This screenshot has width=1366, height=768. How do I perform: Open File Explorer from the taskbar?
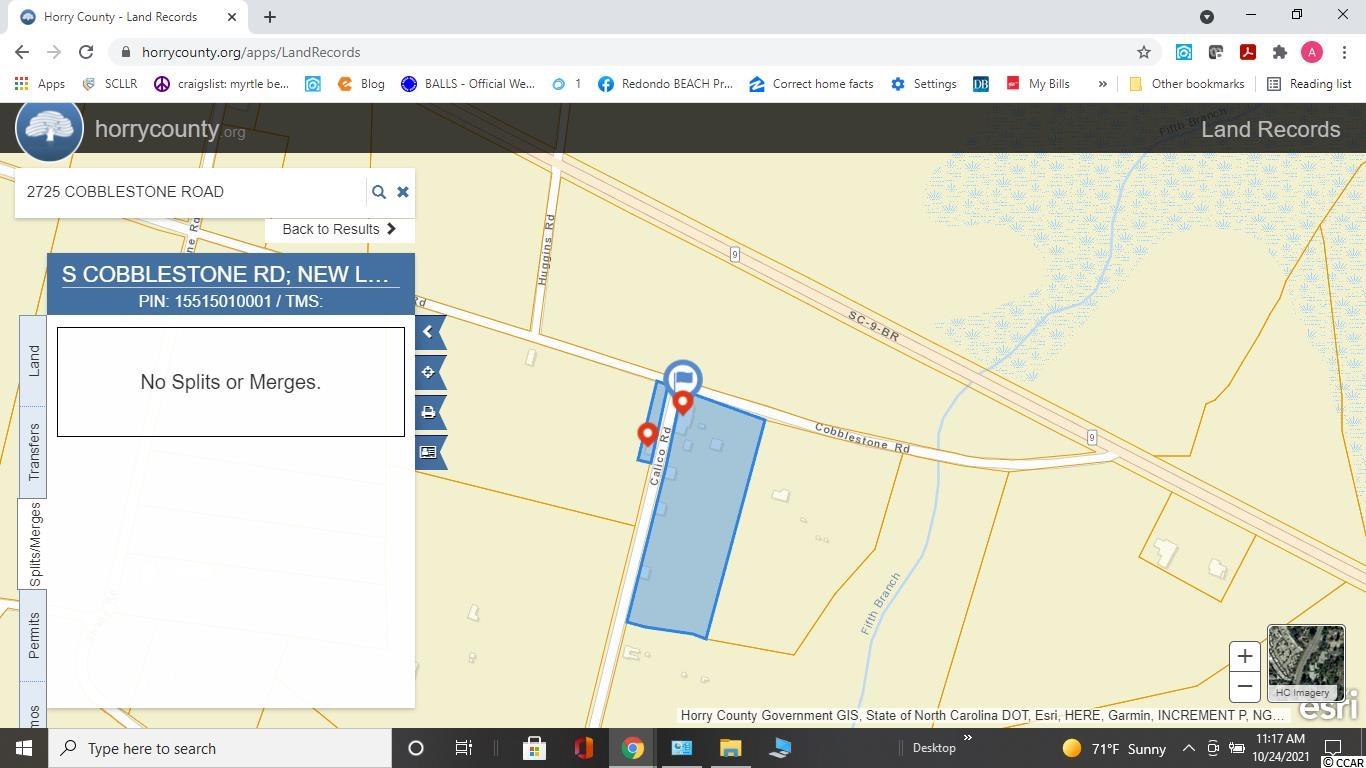[730, 748]
